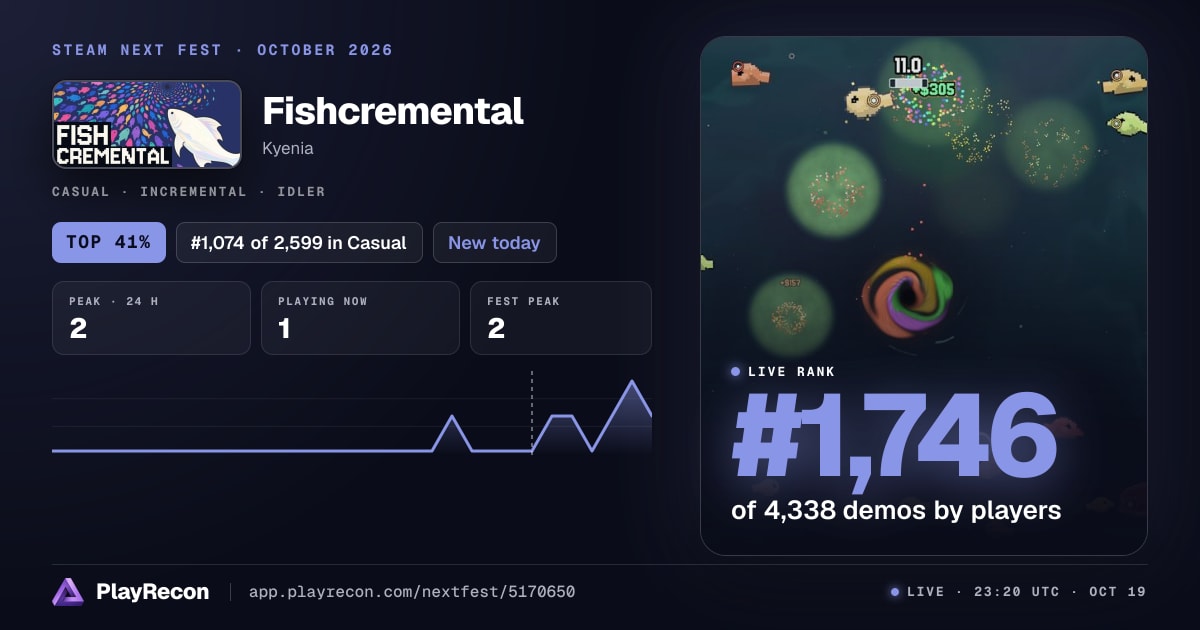This screenshot has width=1200, height=630.
Task: Click the live rank dot indicator
Action: (x=736, y=372)
